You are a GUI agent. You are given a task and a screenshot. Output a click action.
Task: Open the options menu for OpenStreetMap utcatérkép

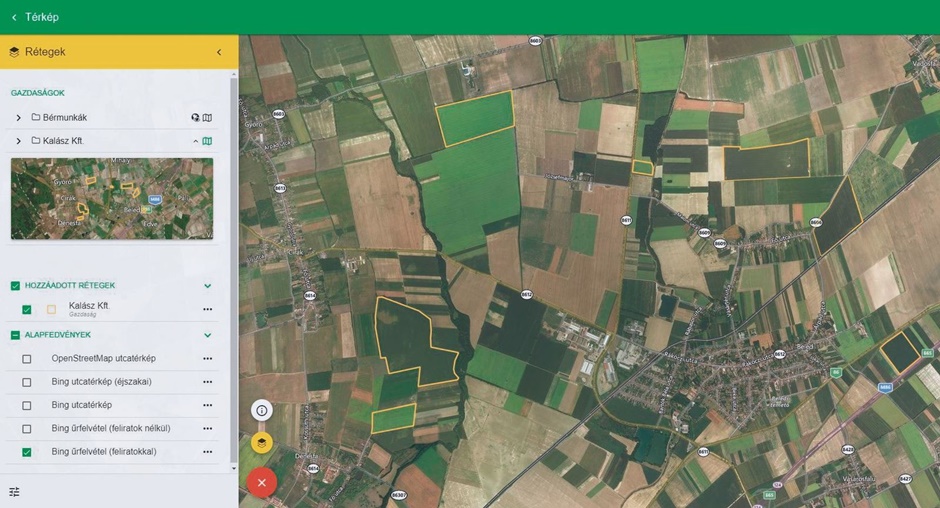coord(208,359)
